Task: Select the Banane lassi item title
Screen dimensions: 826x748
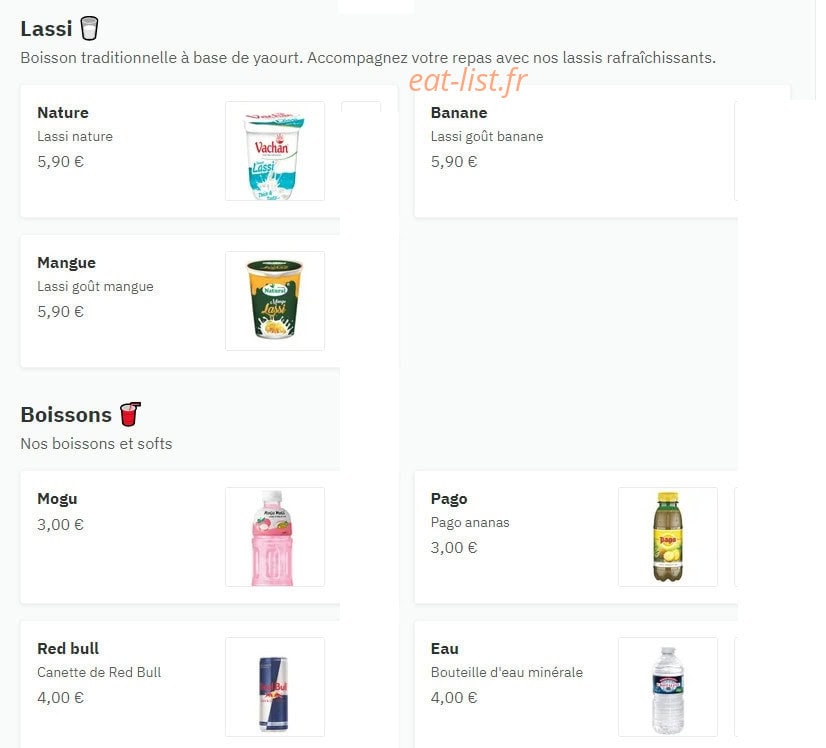Action: 459,113
